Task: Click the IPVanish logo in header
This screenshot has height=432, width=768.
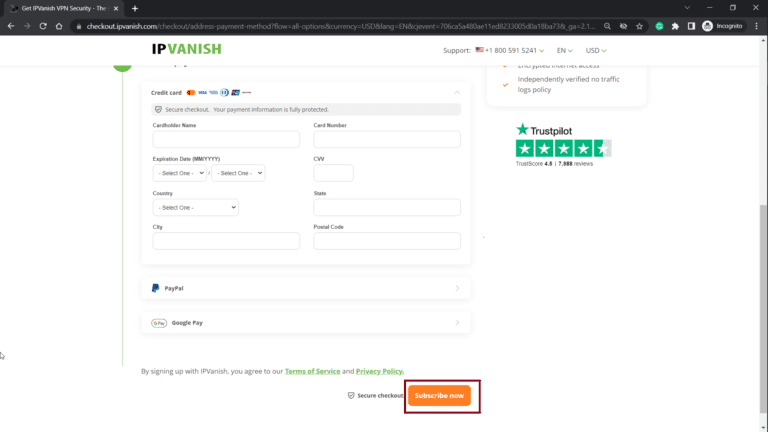Action: click(187, 48)
